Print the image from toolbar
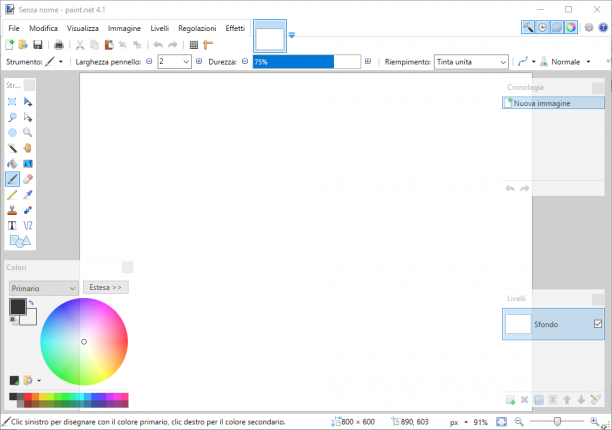 (x=59, y=44)
